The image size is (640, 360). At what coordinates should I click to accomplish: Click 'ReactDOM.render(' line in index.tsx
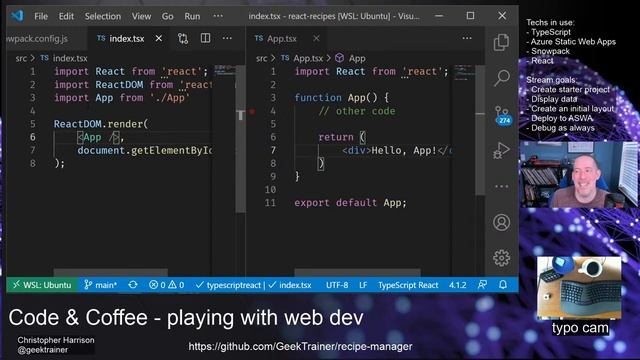click(101, 124)
